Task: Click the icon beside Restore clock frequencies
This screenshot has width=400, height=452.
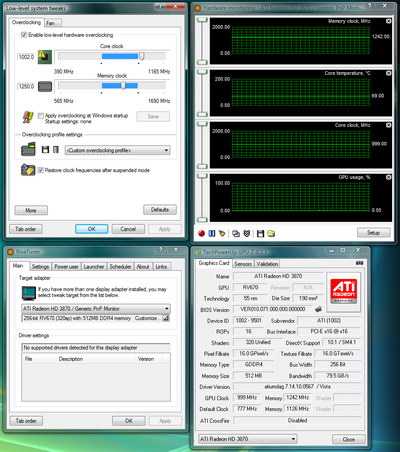Action: tap(28, 170)
